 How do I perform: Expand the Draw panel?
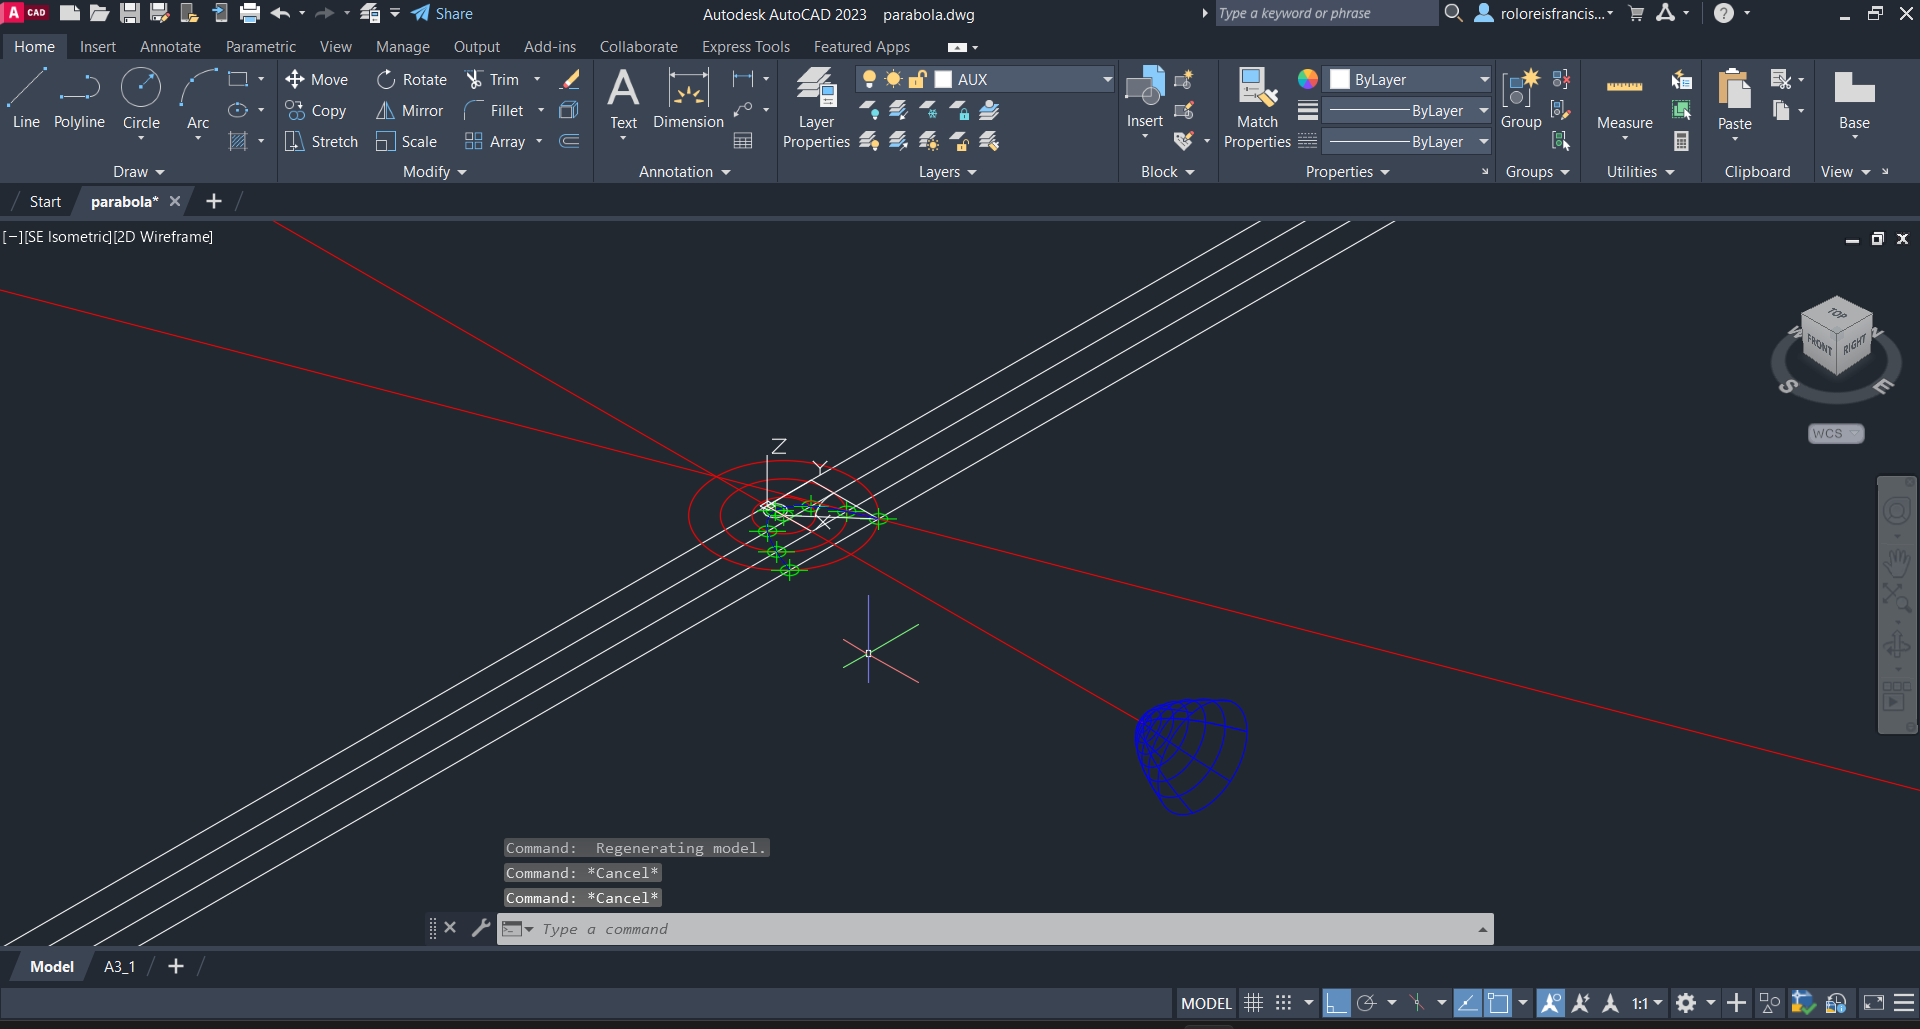tap(138, 172)
